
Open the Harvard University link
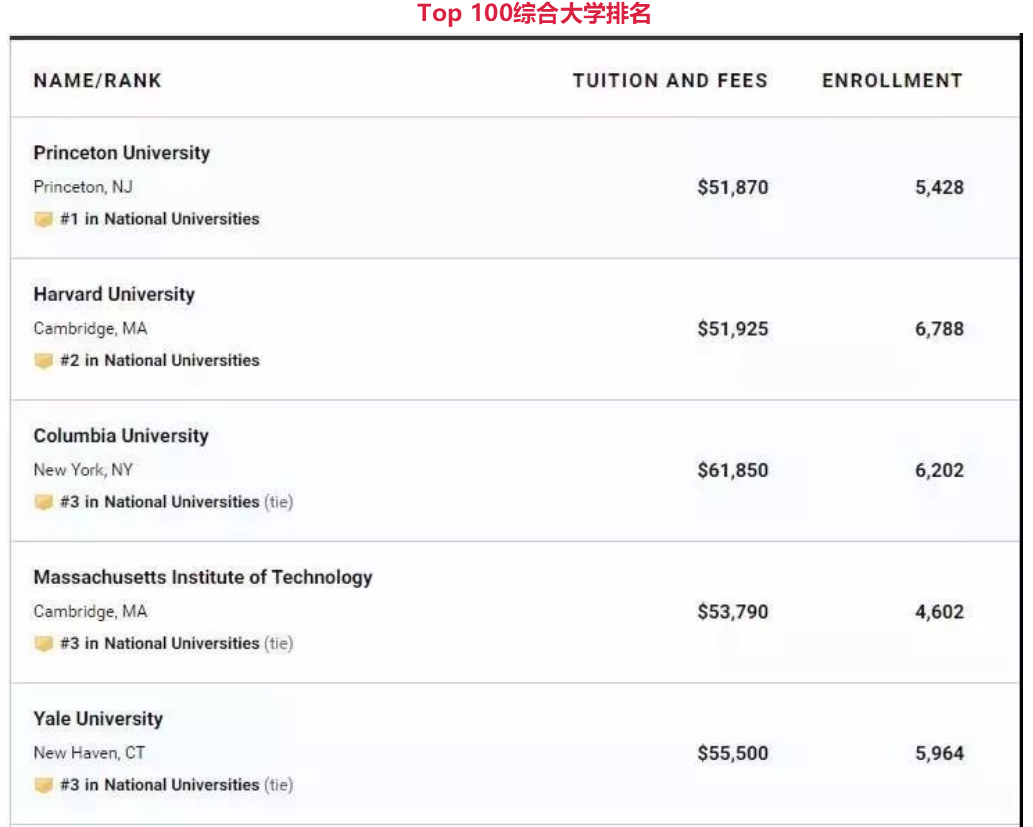[113, 294]
